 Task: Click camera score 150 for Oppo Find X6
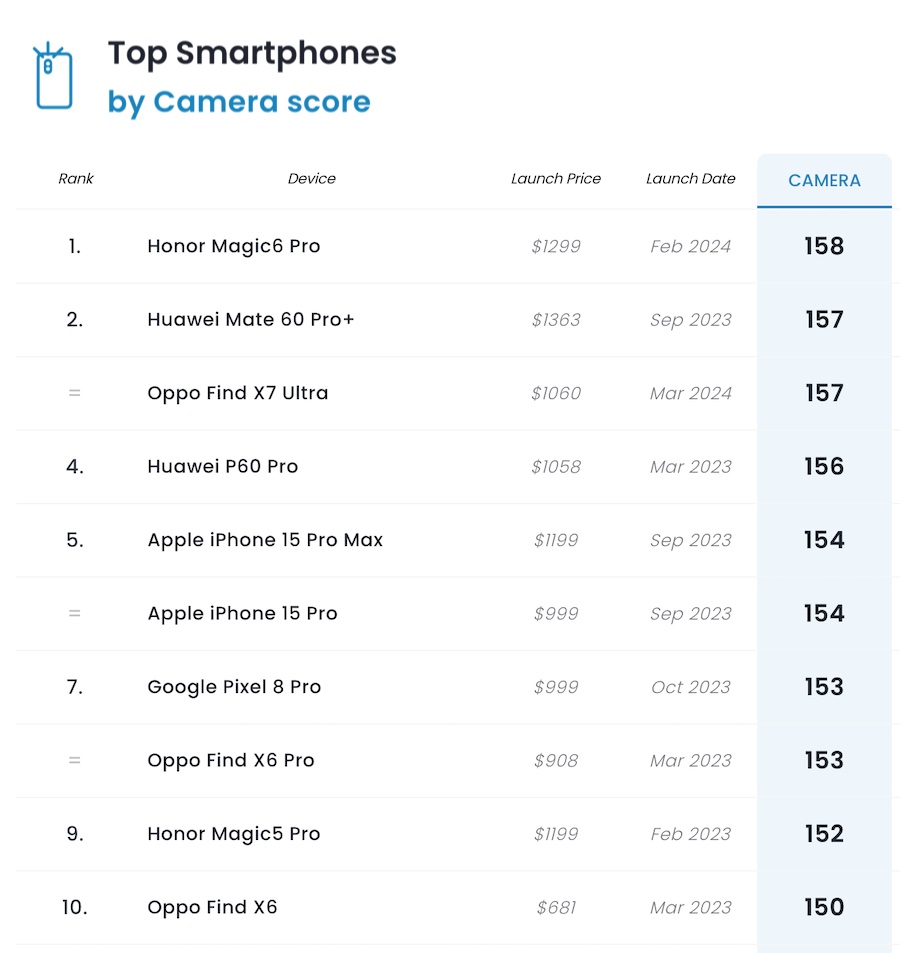tap(824, 908)
